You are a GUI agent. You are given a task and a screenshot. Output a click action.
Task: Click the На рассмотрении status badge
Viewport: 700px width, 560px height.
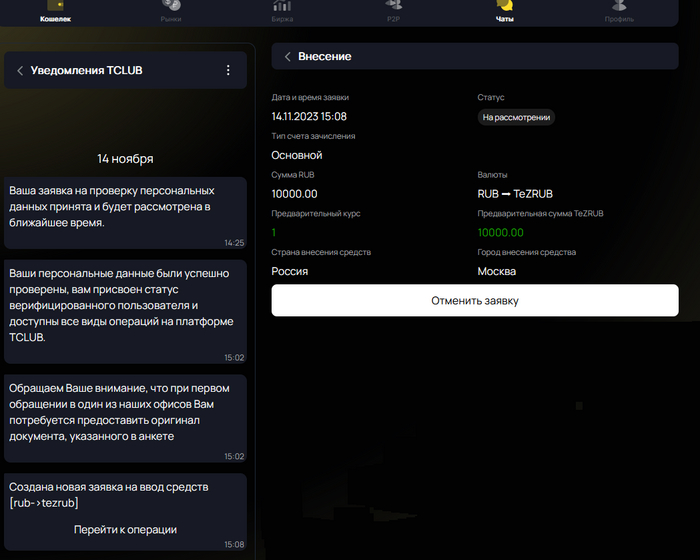516,117
